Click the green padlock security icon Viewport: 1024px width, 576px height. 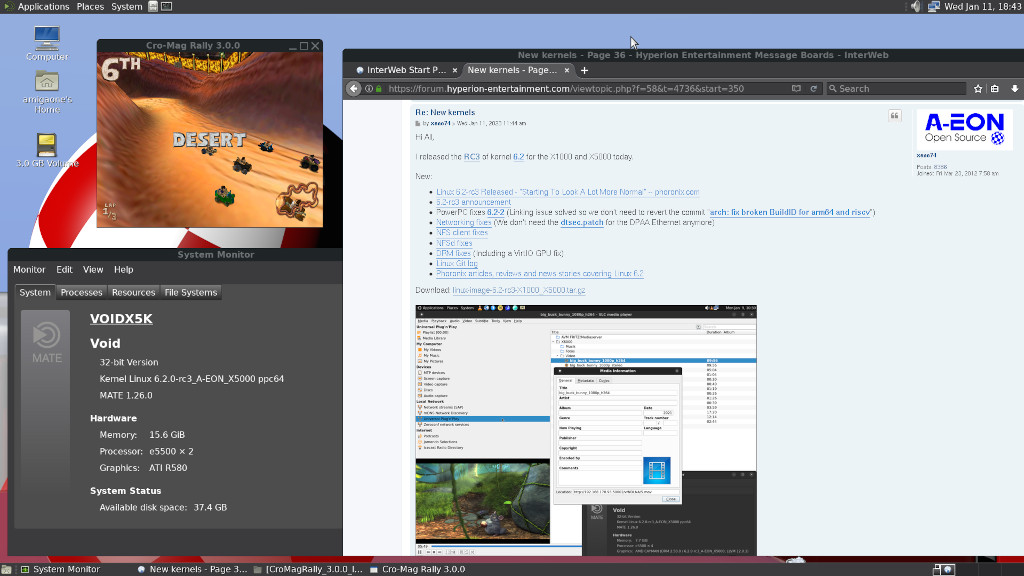point(379,89)
